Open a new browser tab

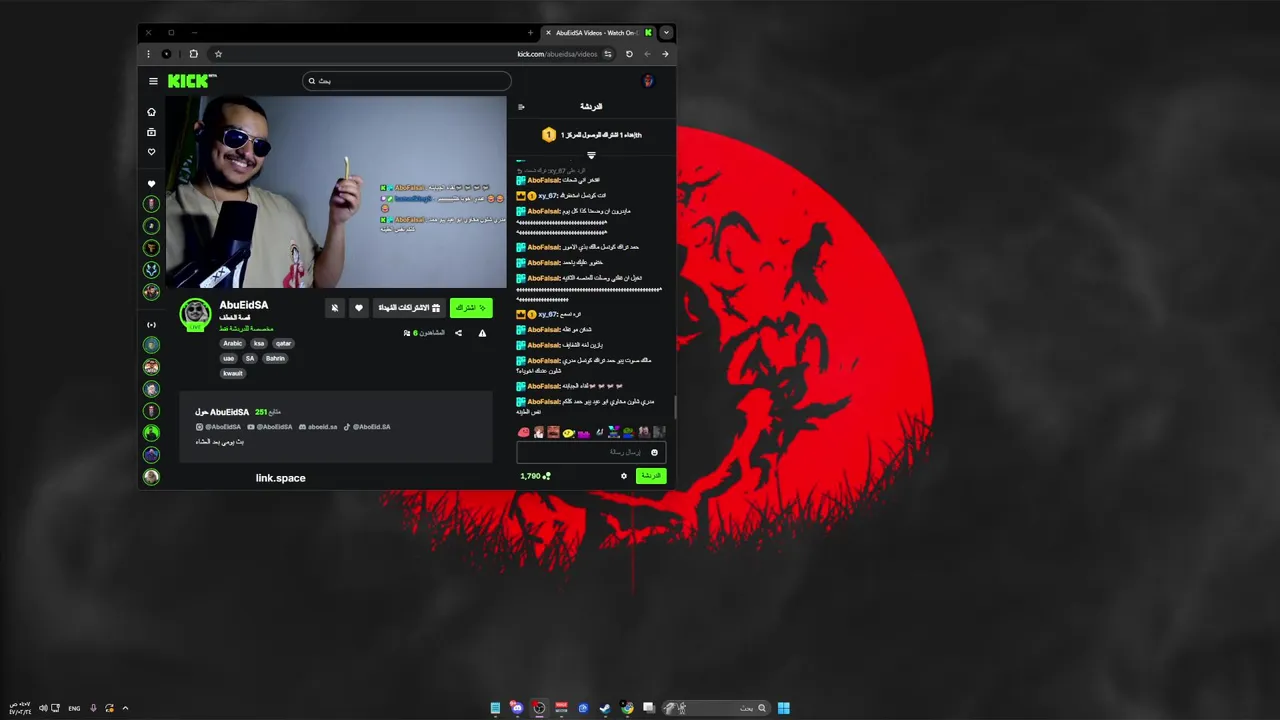[x=530, y=33]
